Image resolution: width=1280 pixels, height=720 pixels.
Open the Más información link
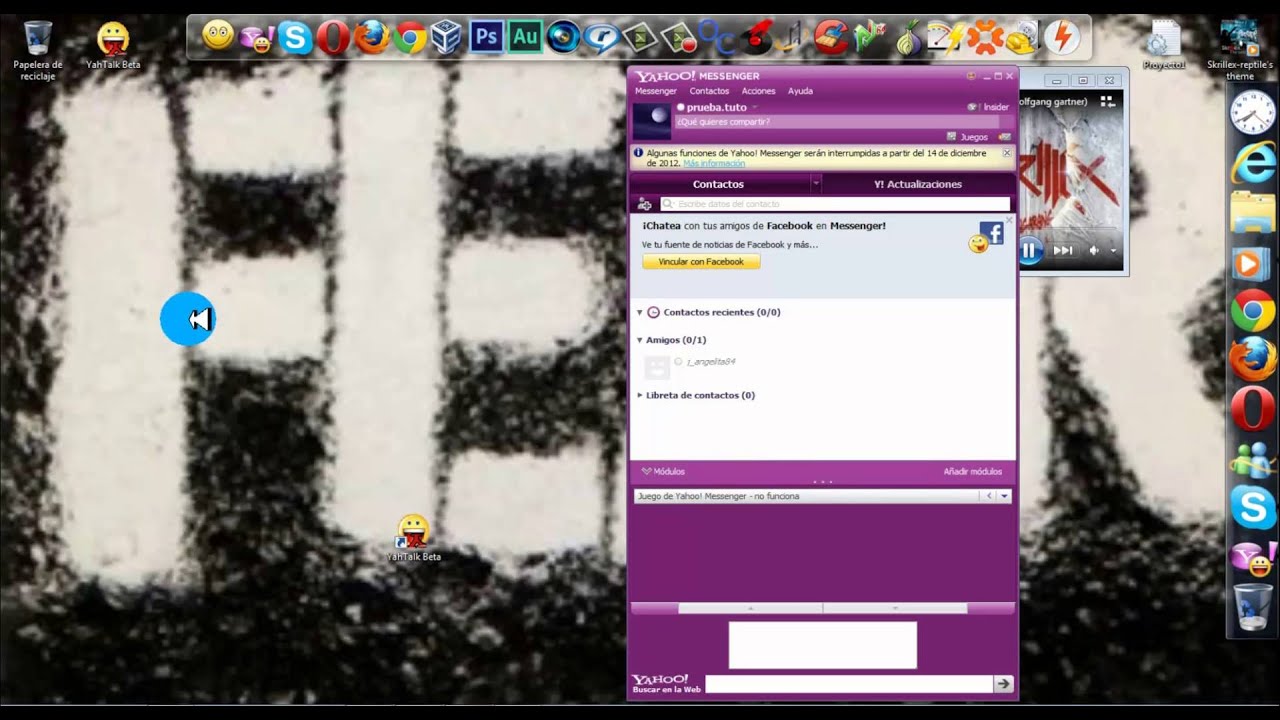tap(714, 163)
